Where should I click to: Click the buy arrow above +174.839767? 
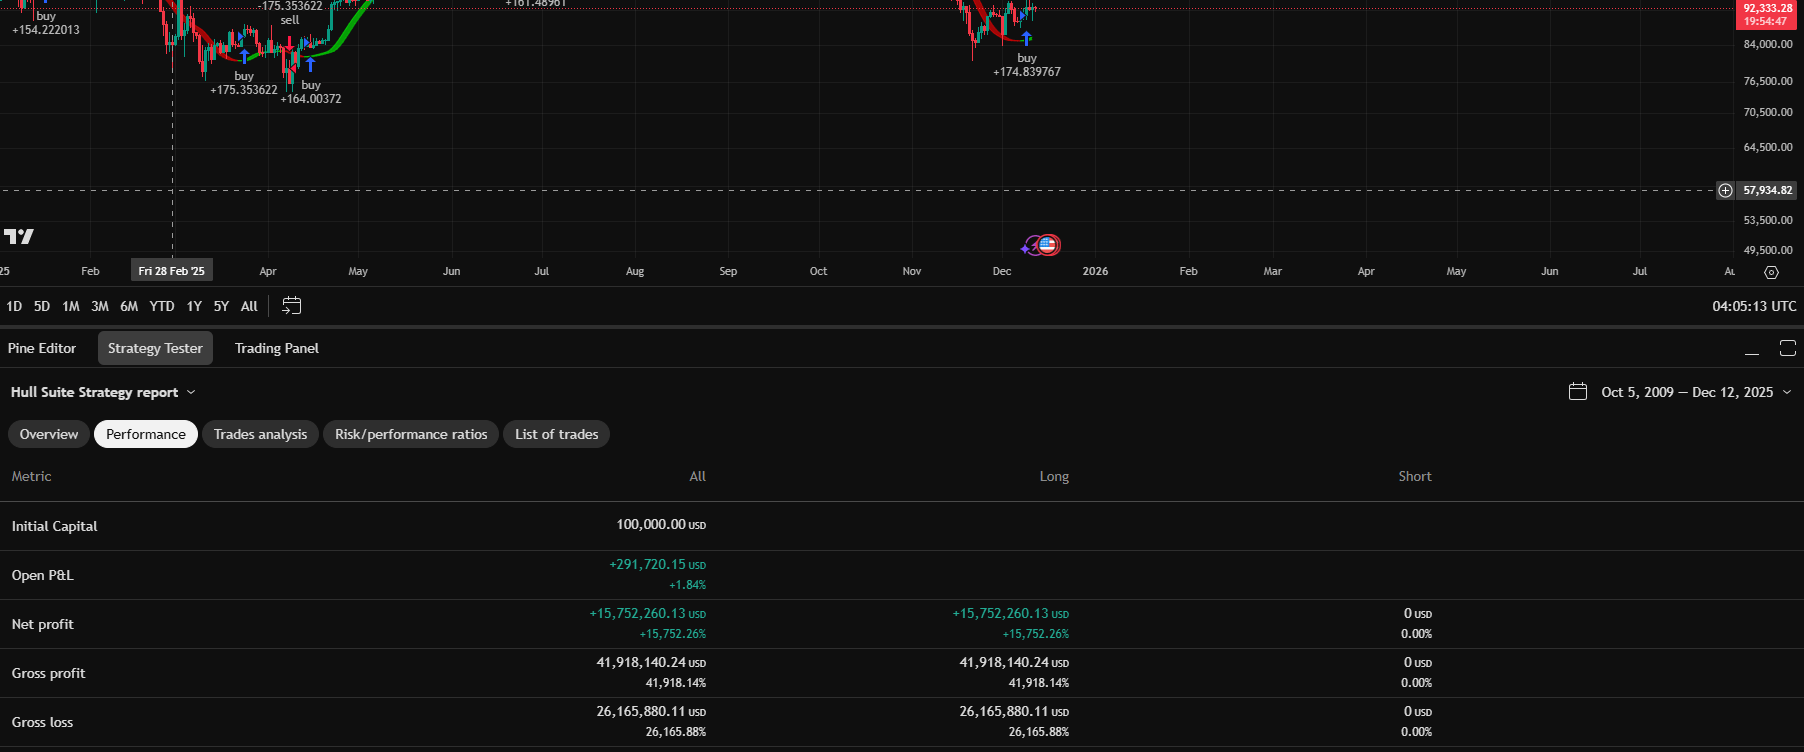click(1026, 39)
